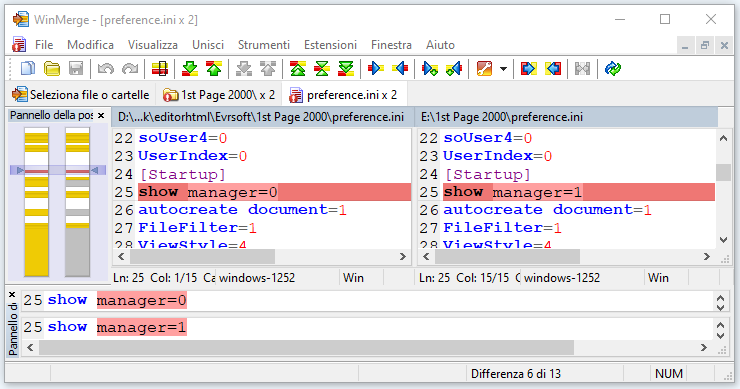Click the left pane horizontal scrollbar right arrow
Screen dimensions: 740x389
[x=403, y=256]
